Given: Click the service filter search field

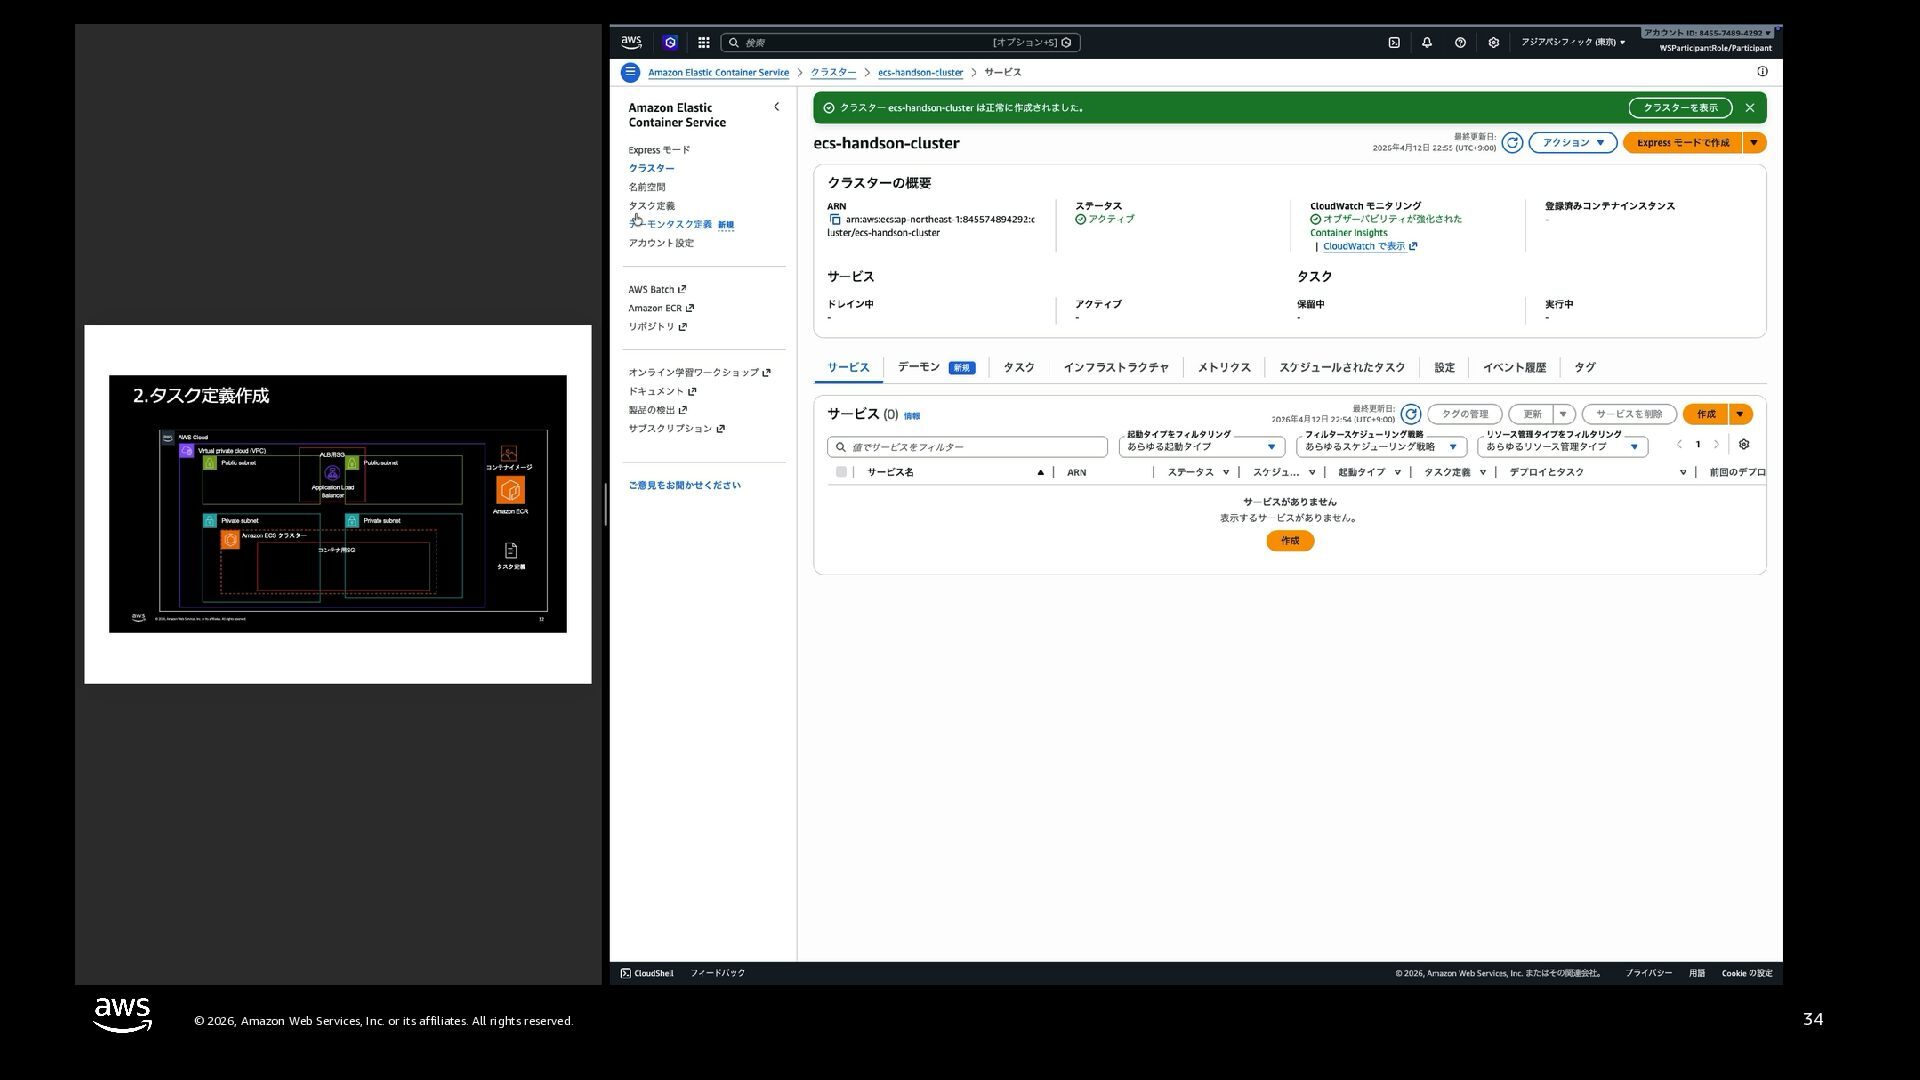Looking at the screenshot, I should (x=967, y=447).
